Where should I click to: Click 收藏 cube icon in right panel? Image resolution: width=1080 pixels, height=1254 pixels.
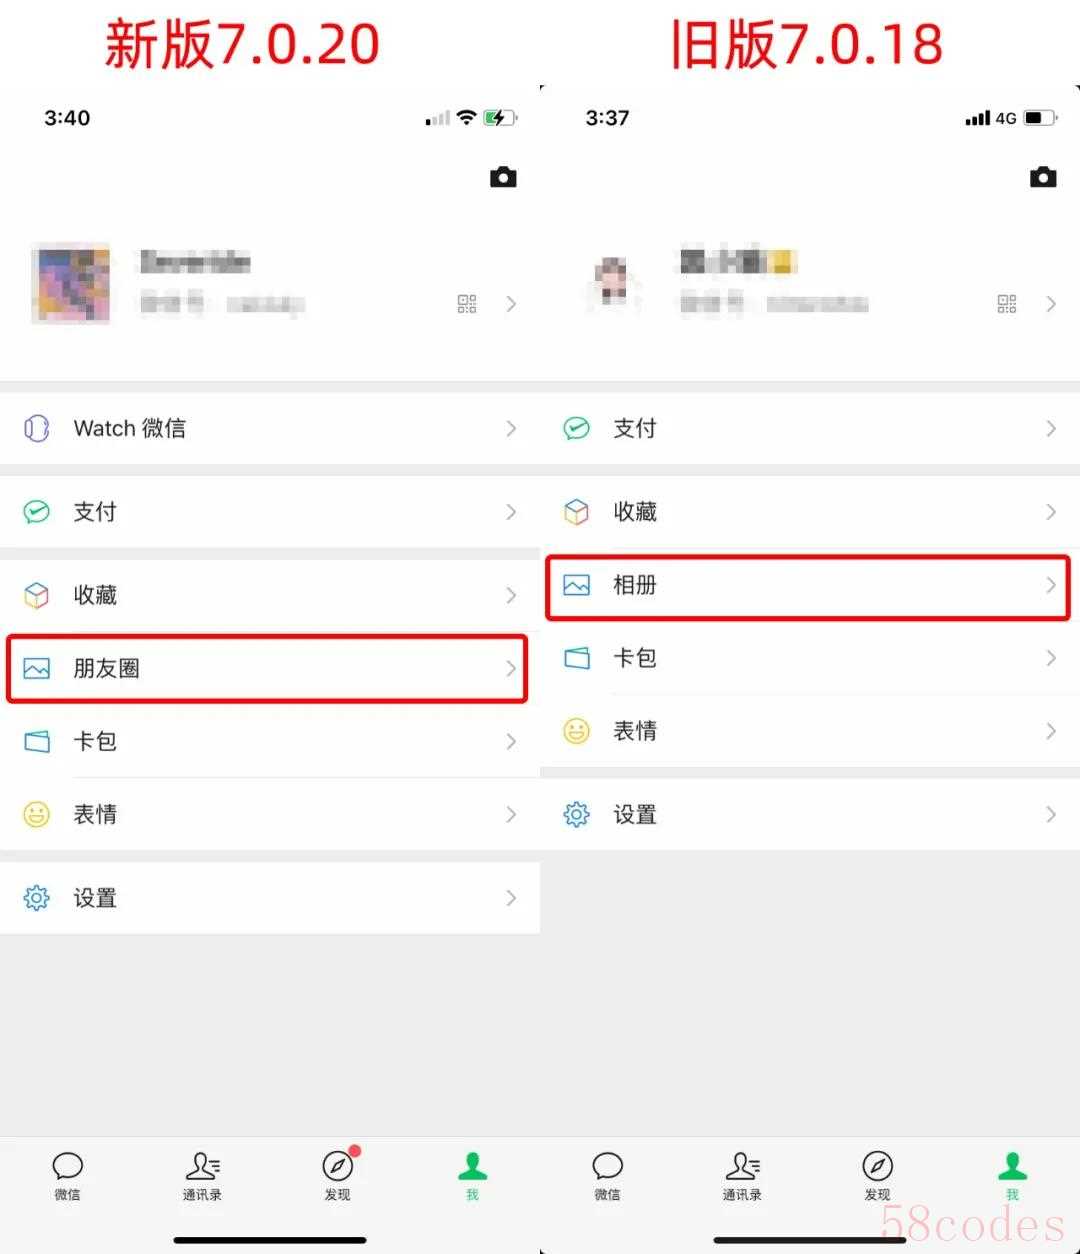(577, 512)
